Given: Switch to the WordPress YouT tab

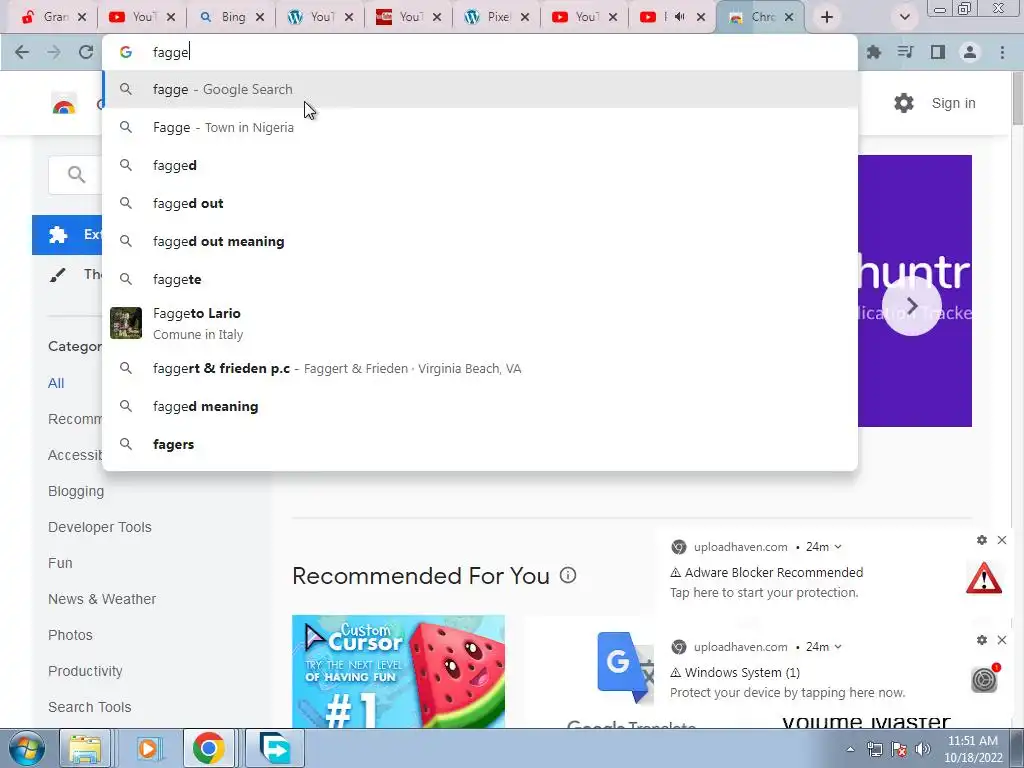Looking at the screenshot, I should point(320,17).
